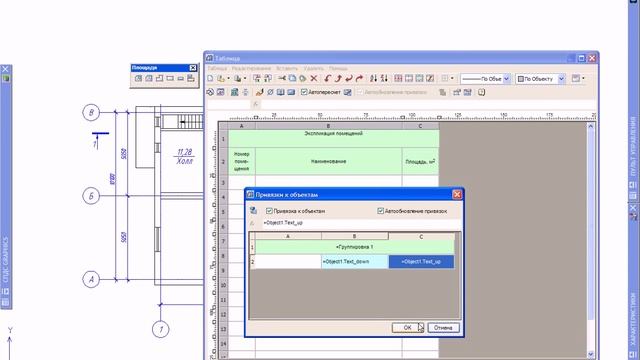Open the Таблица menu
The height and width of the screenshot is (360, 640).
pos(217,68)
